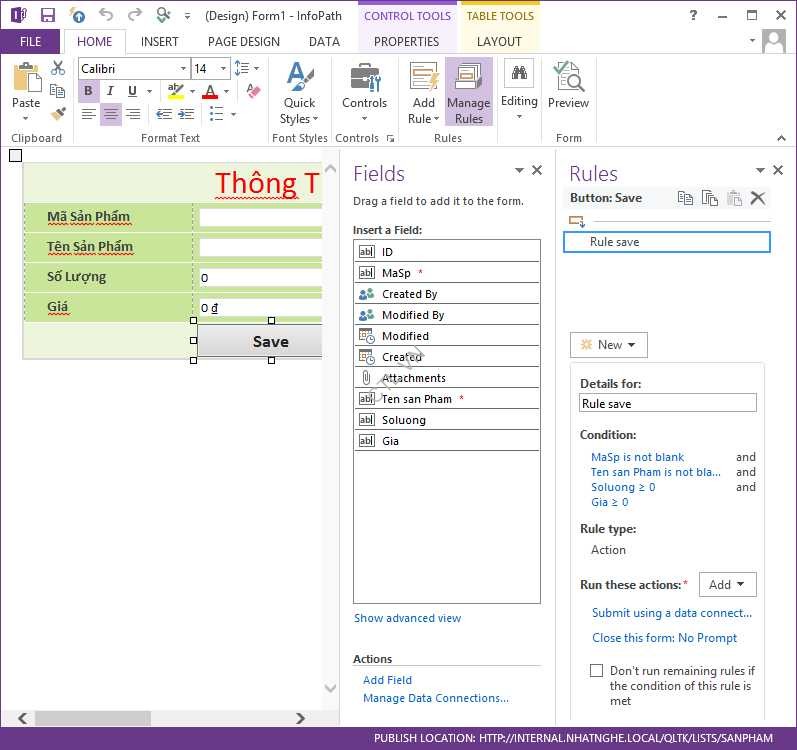The height and width of the screenshot is (750, 797).
Task: Click the Rule save details text field
Action: point(668,404)
